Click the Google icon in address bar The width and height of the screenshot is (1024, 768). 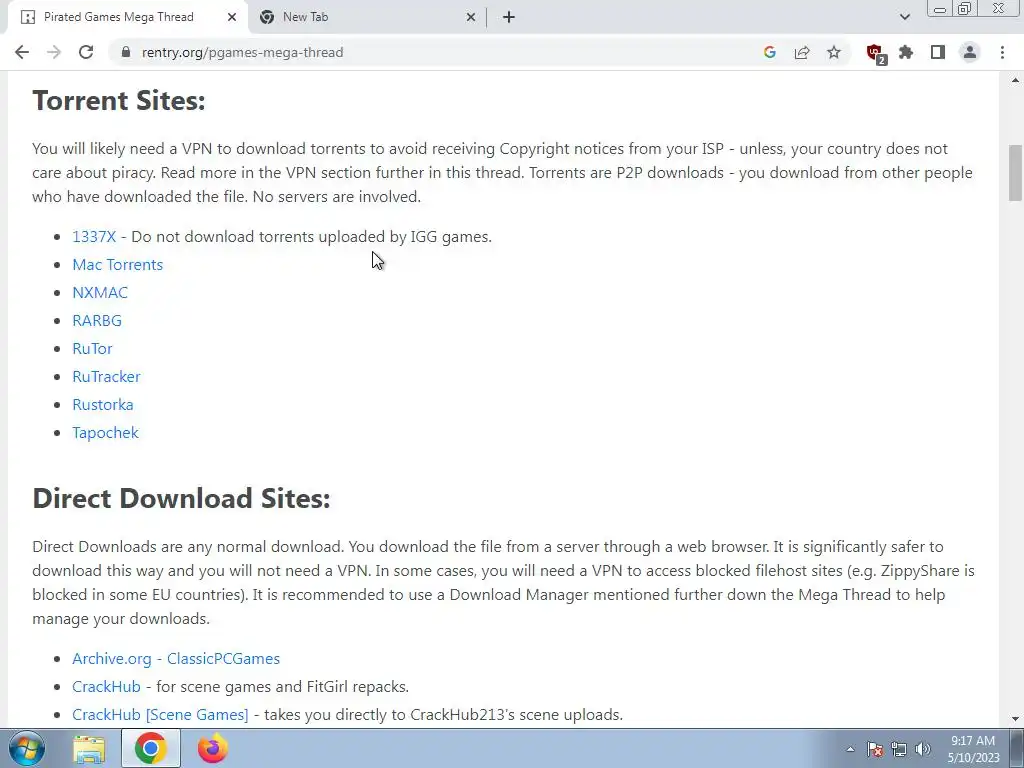pos(769,52)
